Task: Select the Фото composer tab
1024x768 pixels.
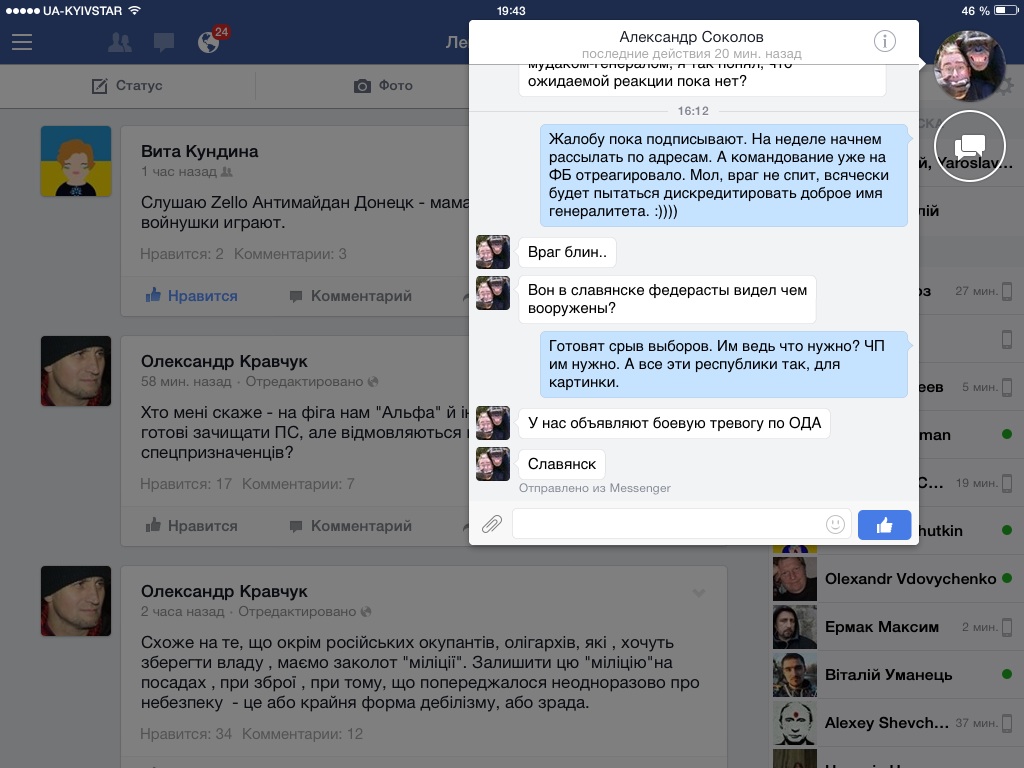Action: tap(383, 86)
